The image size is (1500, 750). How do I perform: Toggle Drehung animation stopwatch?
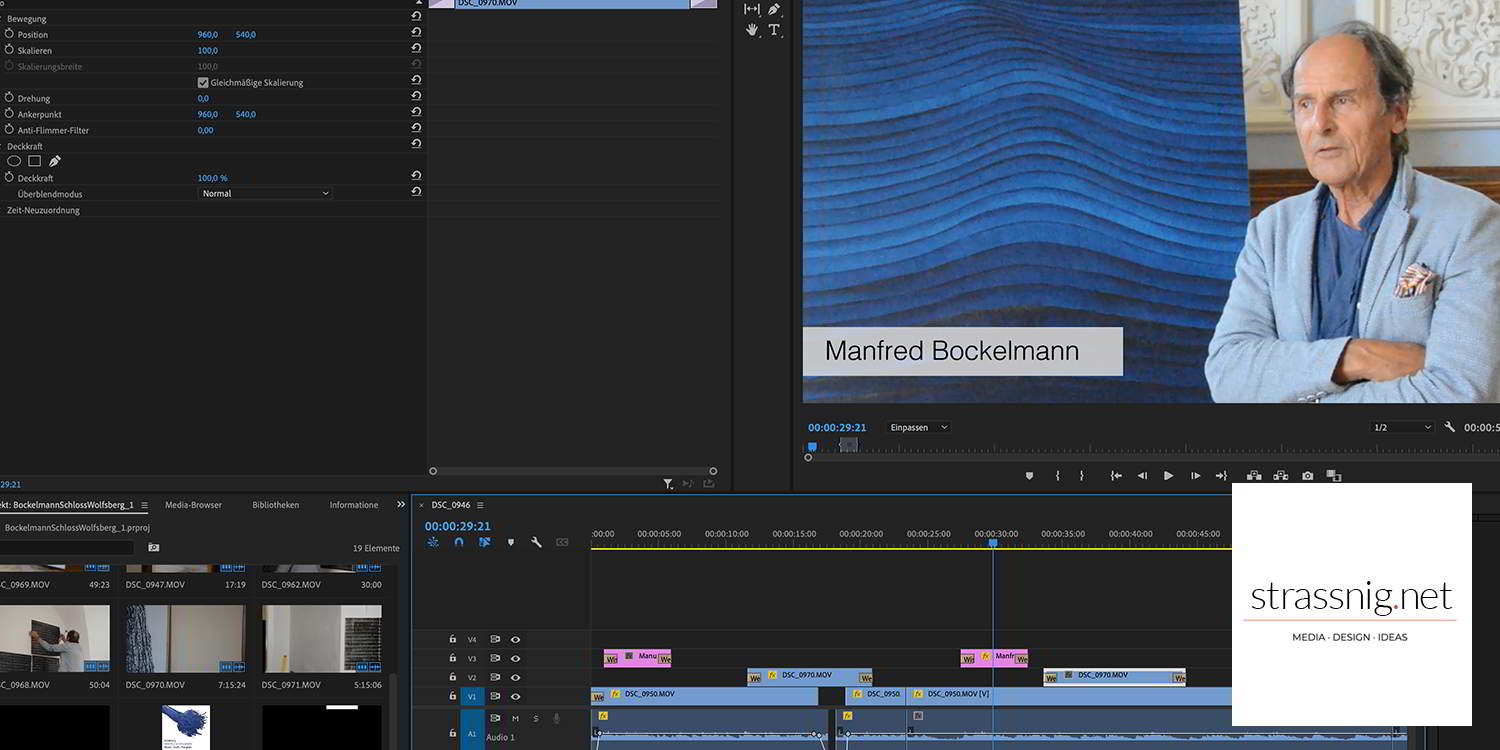pos(9,98)
